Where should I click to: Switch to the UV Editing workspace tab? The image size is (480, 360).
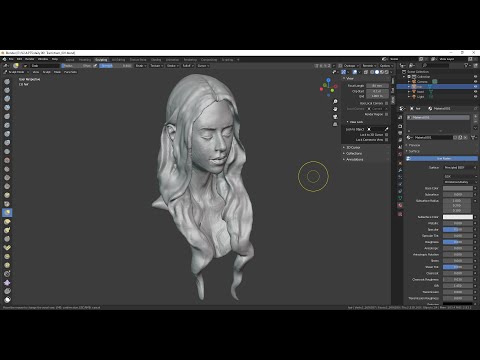(x=118, y=60)
